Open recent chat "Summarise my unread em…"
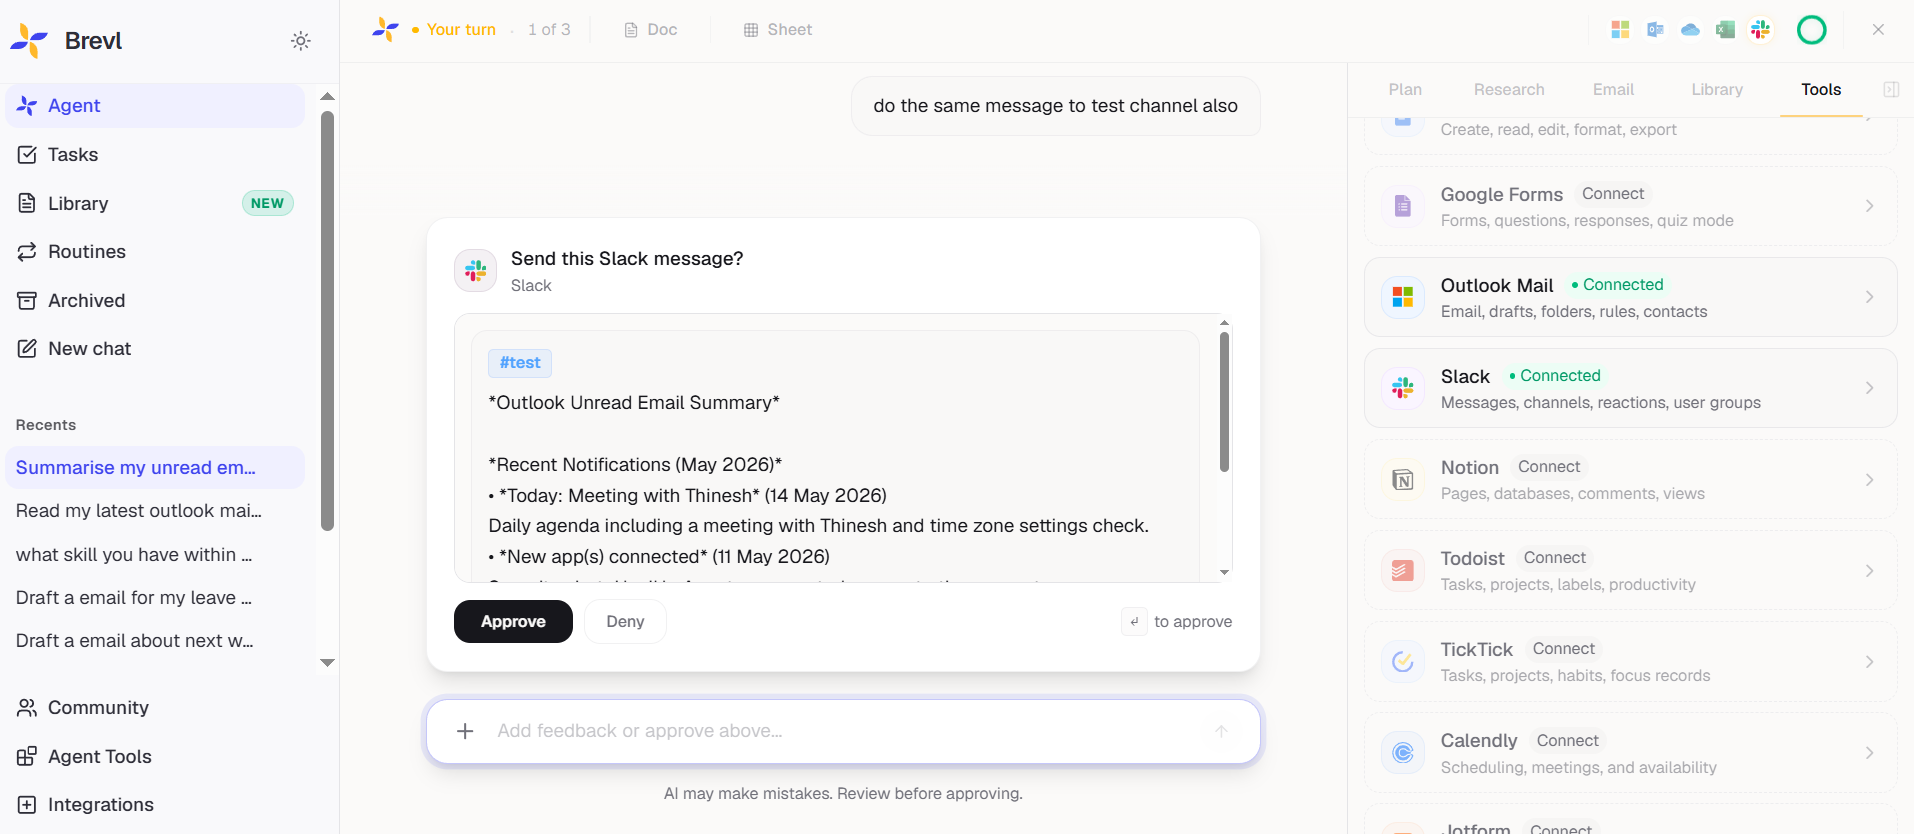The height and width of the screenshot is (834, 1914). (155, 468)
